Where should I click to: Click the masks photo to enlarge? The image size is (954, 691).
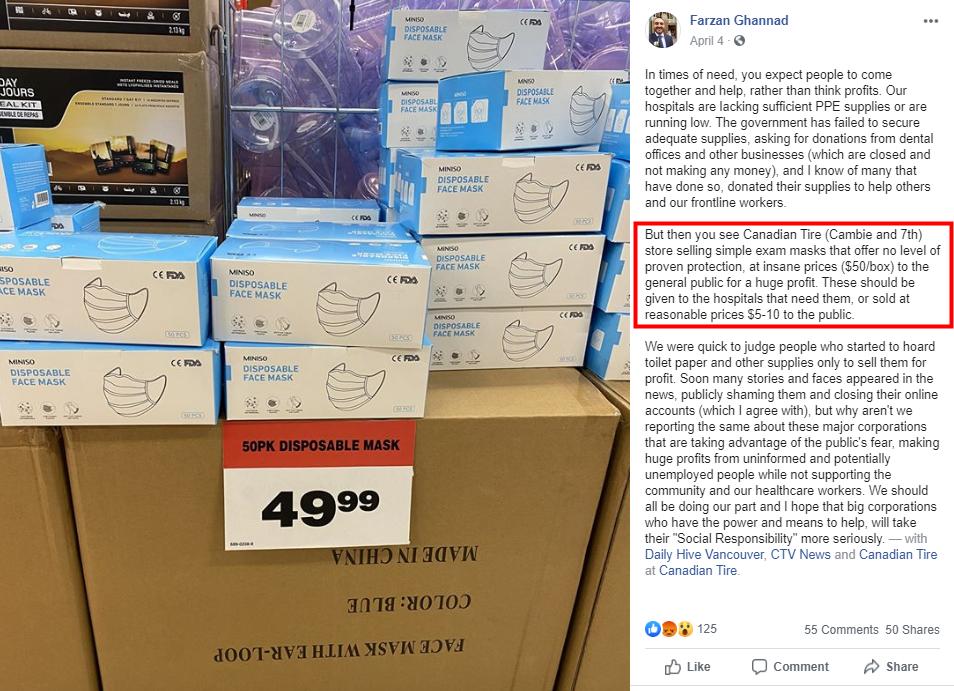tap(315, 346)
